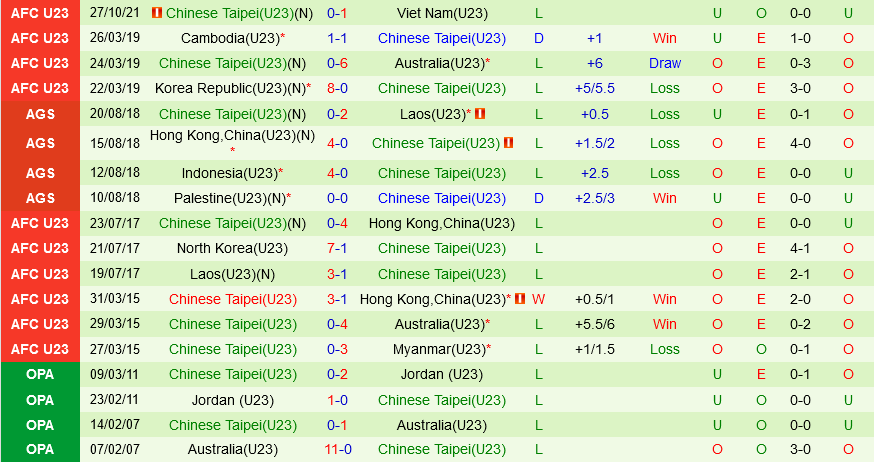Select the 11-0 score against Australia(U23)
The width and height of the screenshot is (874, 462).
pos(338,449)
